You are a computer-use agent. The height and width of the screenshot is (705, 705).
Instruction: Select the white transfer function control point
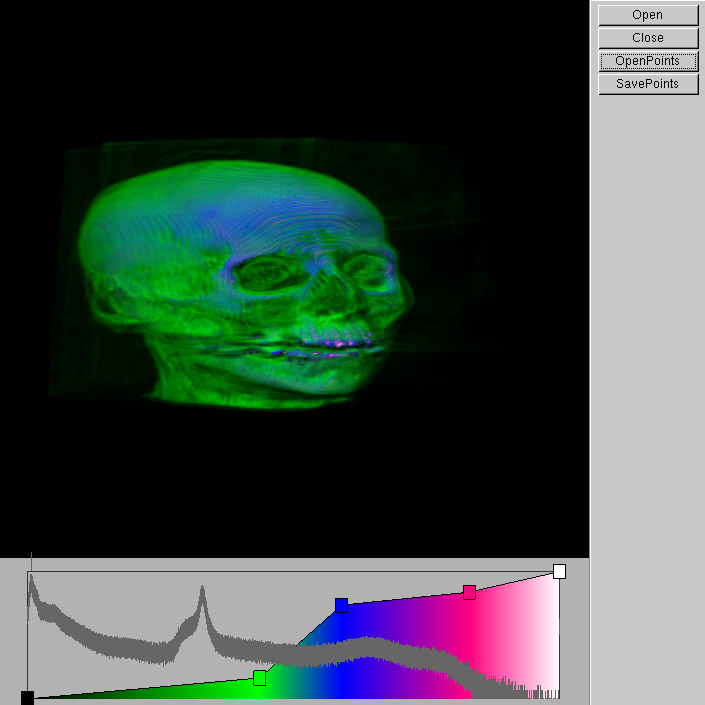(x=559, y=571)
